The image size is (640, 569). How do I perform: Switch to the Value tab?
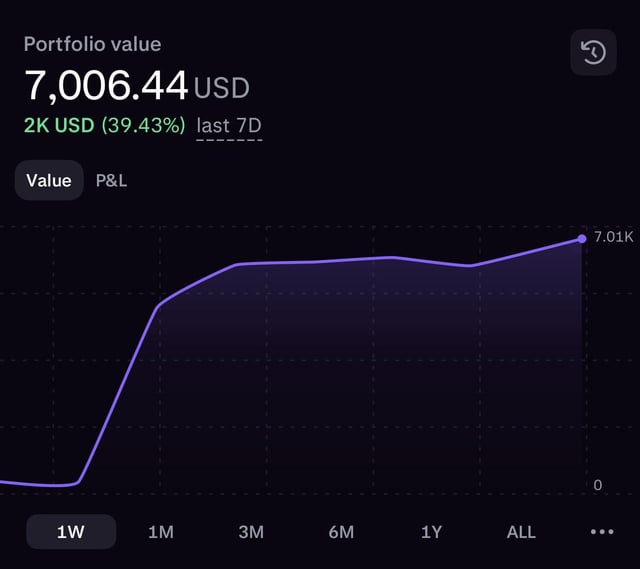(x=49, y=181)
